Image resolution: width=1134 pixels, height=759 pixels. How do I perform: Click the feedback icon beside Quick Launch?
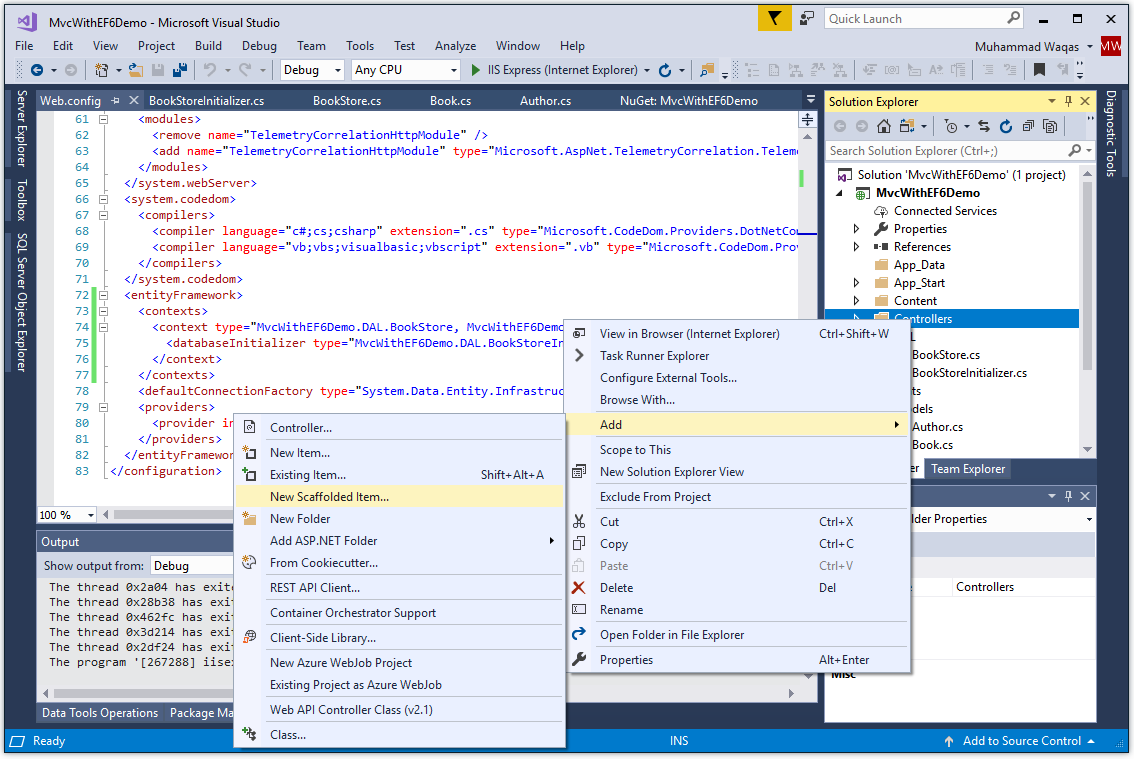[x=807, y=19]
